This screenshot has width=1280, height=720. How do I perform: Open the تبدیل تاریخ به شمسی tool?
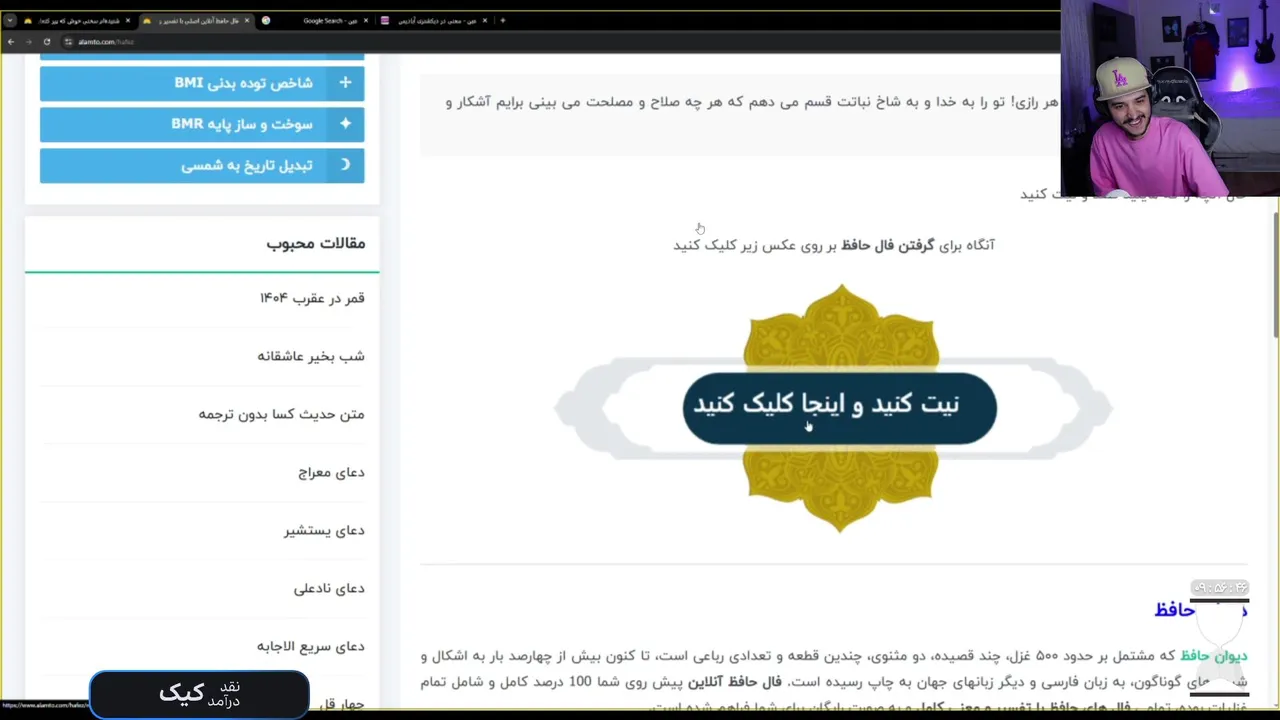coord(202,165)
